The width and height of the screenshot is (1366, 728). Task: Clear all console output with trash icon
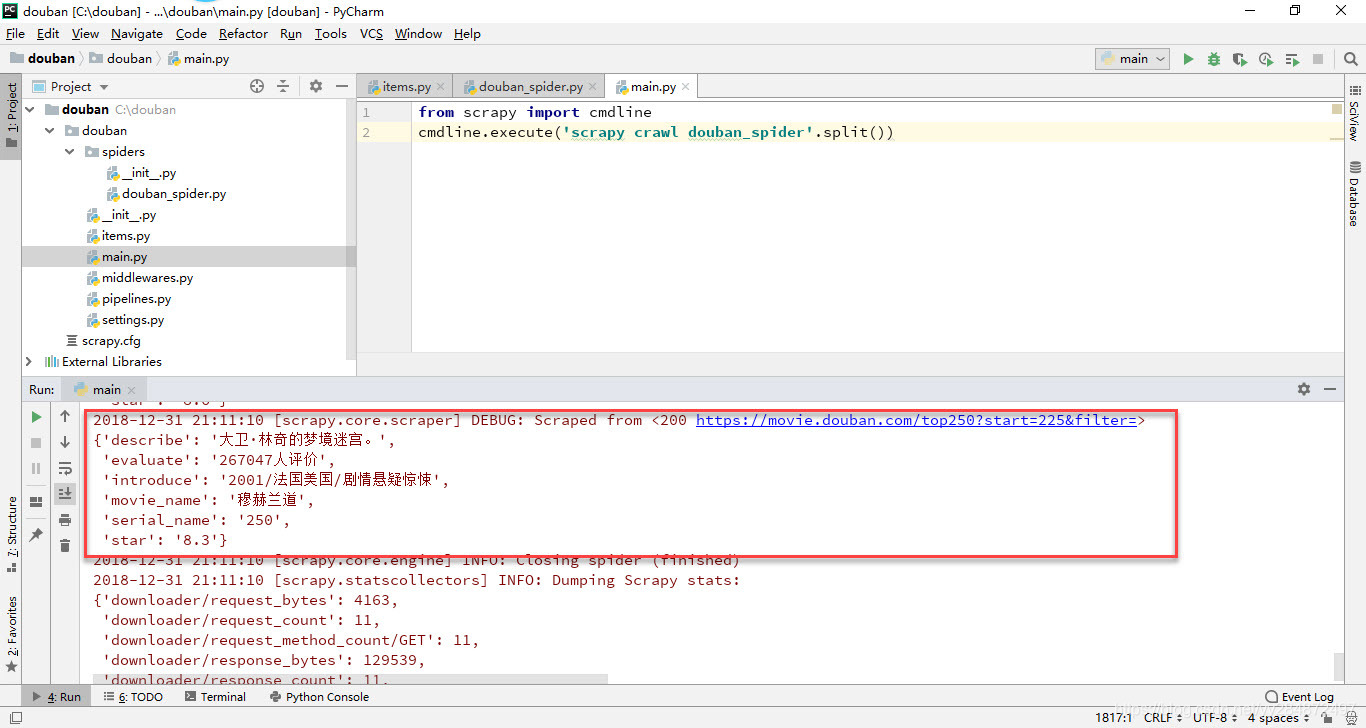point(65,545)
